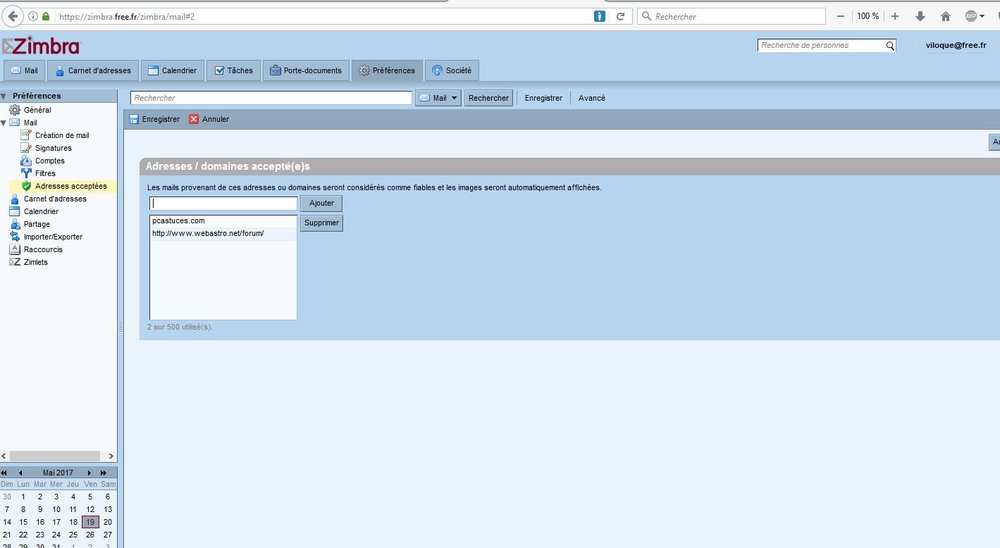This screenshot has width=1000, height=548.
Task: Click the sidebar horizontal scrollbar
Action: pyautogui.click(x=55, y=456)
